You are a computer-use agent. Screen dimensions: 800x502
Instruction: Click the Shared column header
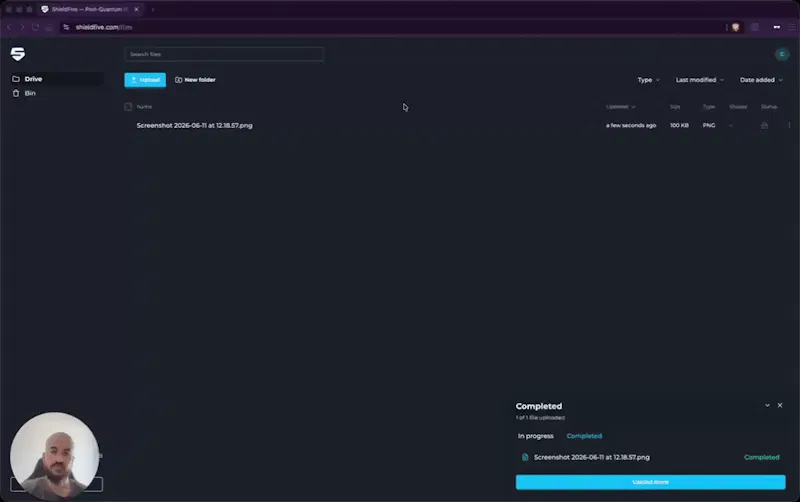pyautogui.click(x=738, y=107)
